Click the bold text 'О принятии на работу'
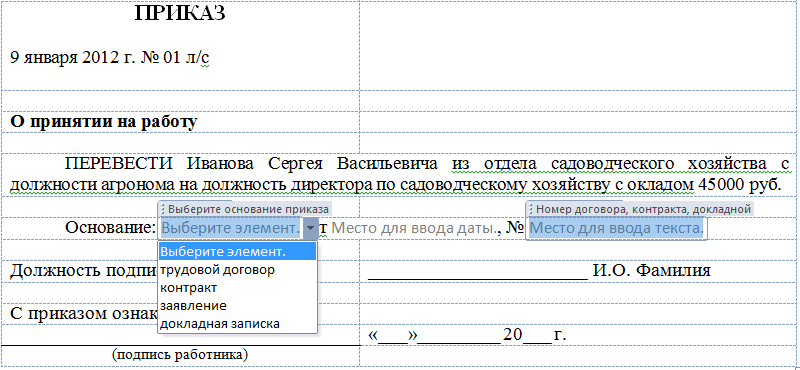The width and height of the screenshot is (800, 370). 104,122
